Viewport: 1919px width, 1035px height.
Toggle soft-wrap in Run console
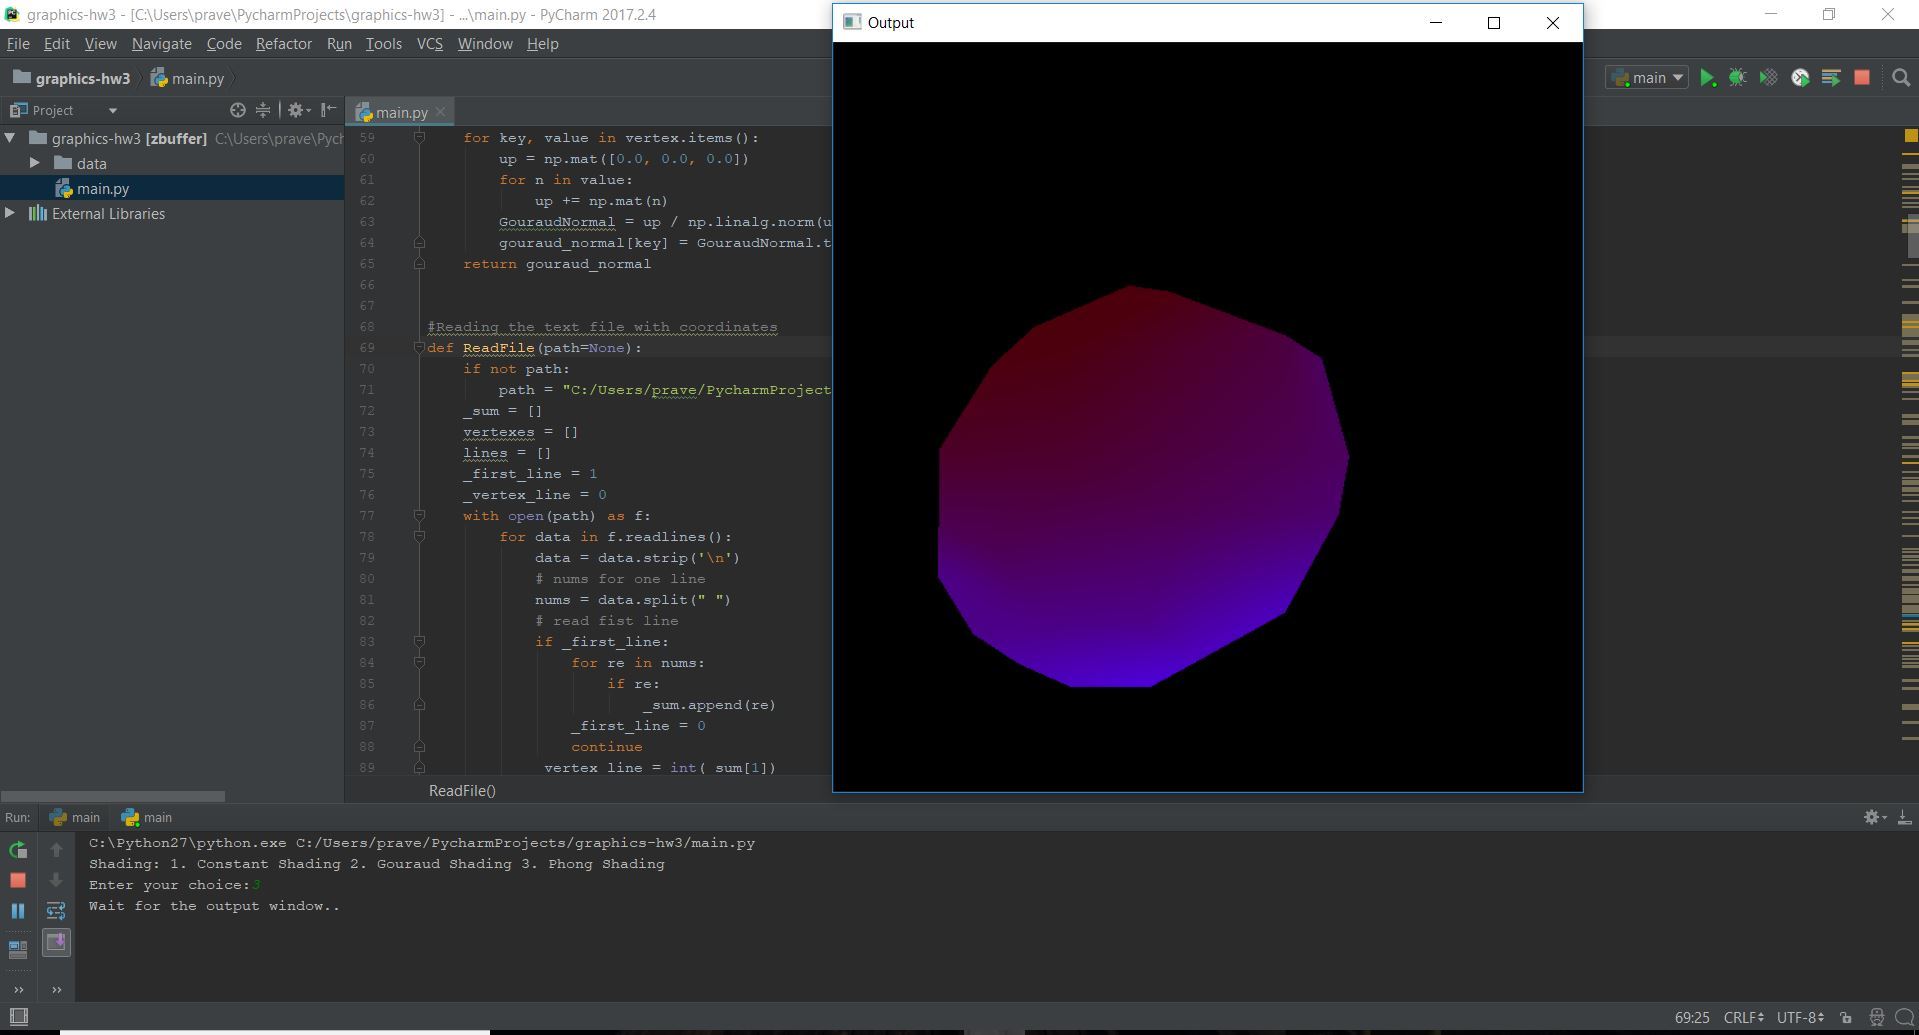(x=56, y=911)
